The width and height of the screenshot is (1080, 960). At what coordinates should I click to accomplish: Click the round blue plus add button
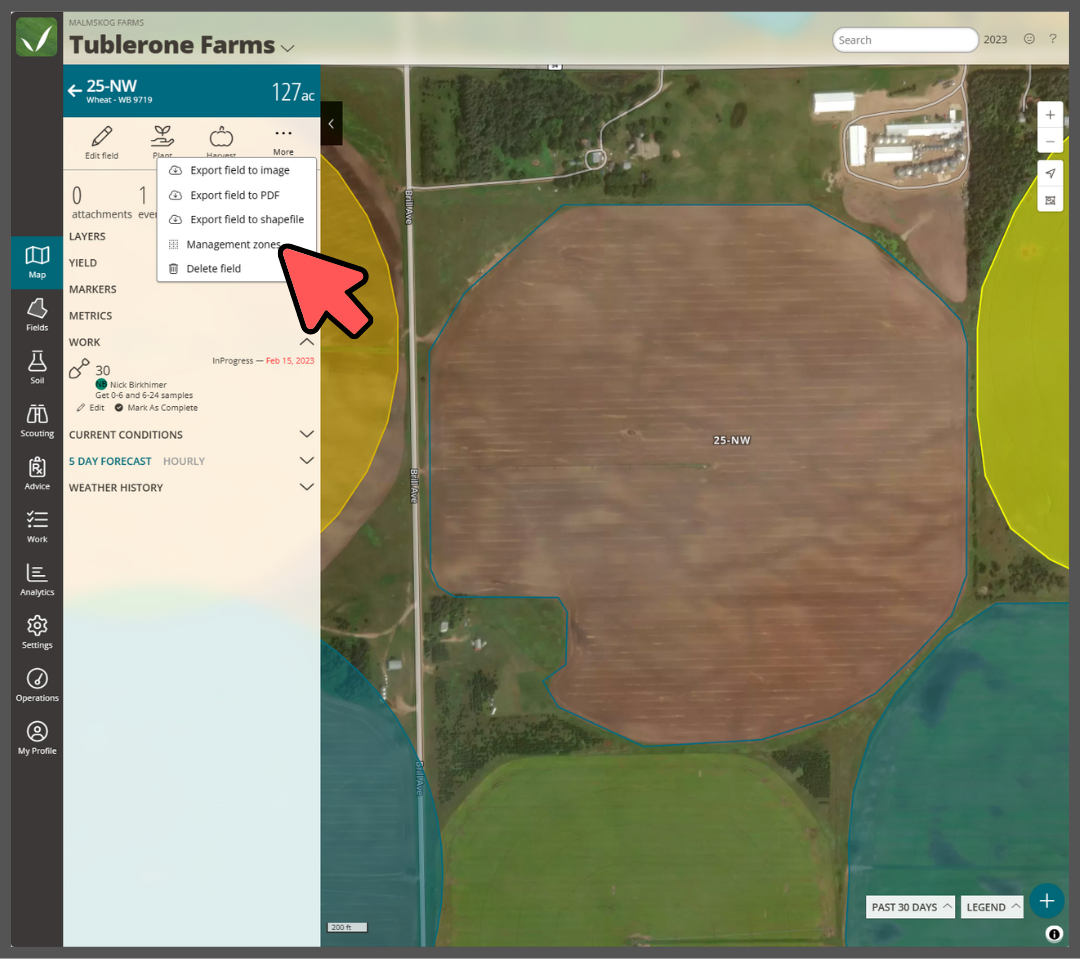pyautogui.click(x=1046, y=901)
